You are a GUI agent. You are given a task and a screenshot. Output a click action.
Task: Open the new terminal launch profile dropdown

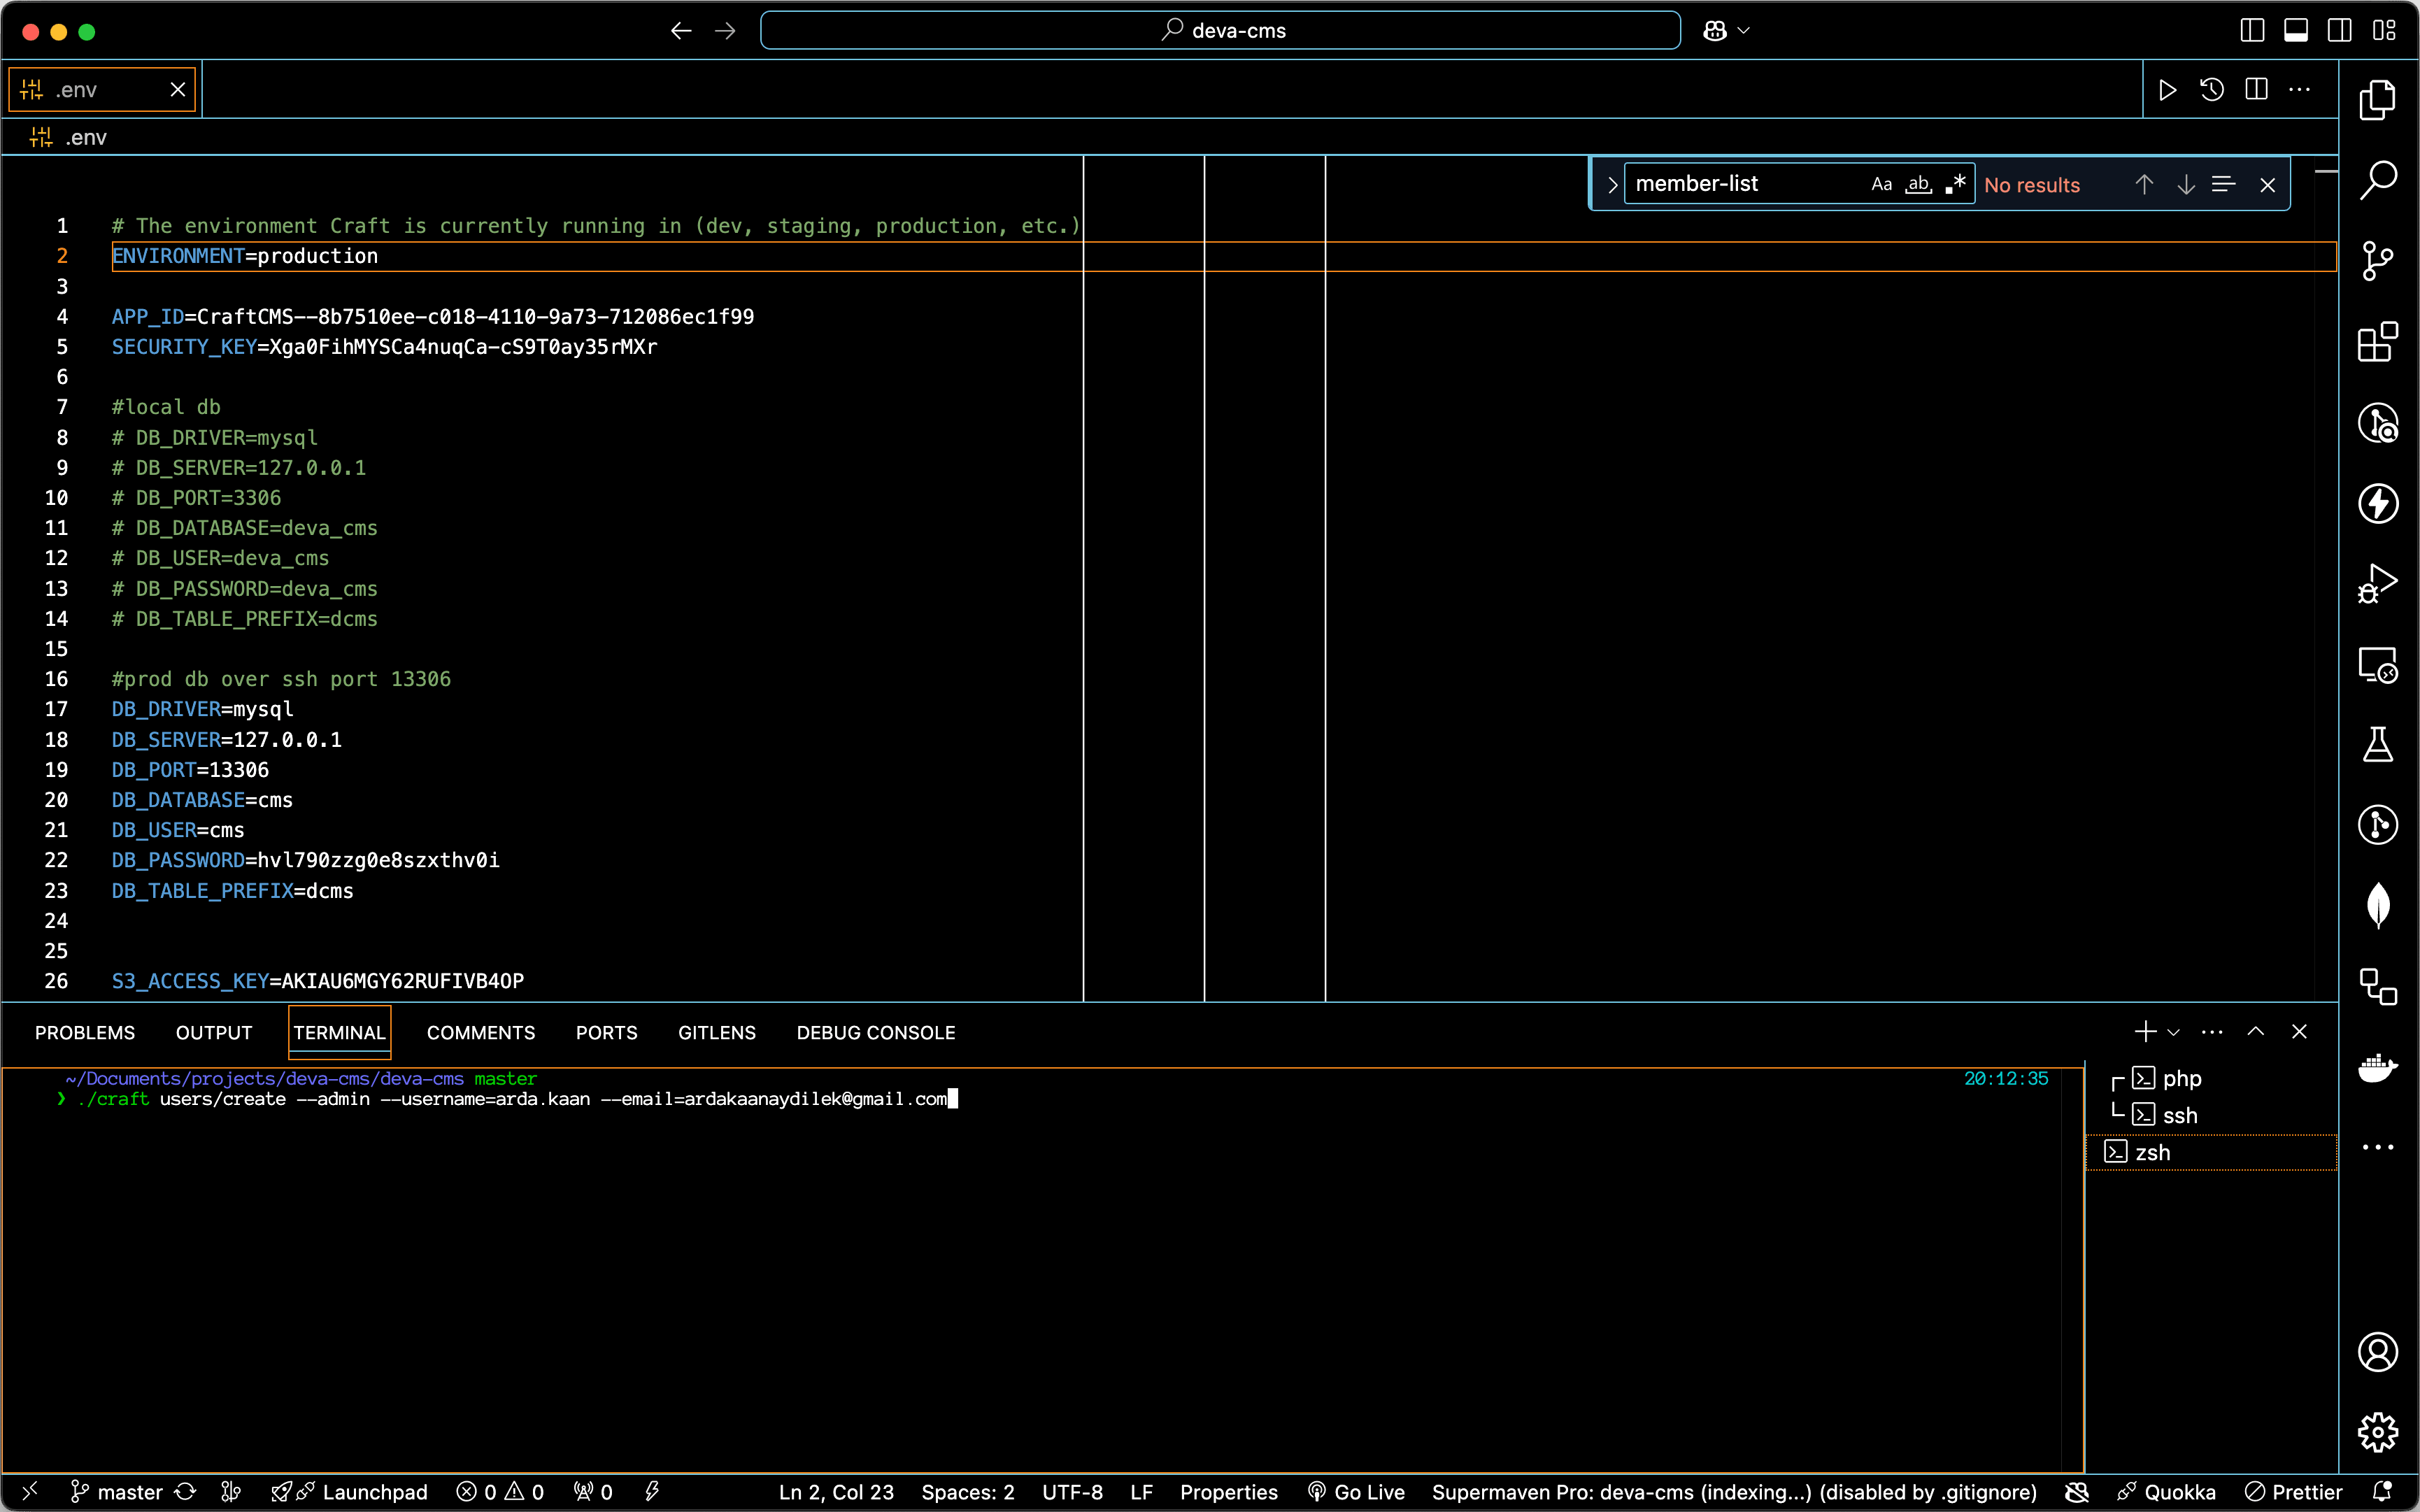(x=2174, y=1032)
